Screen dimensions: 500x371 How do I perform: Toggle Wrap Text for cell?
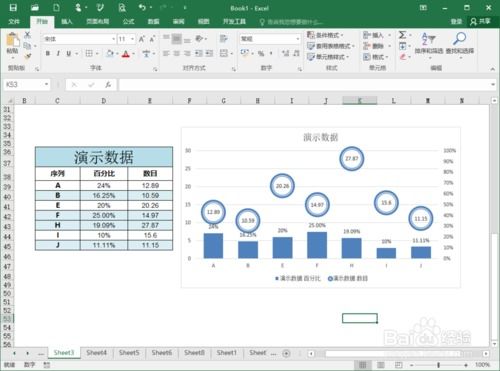pos(224,39)
